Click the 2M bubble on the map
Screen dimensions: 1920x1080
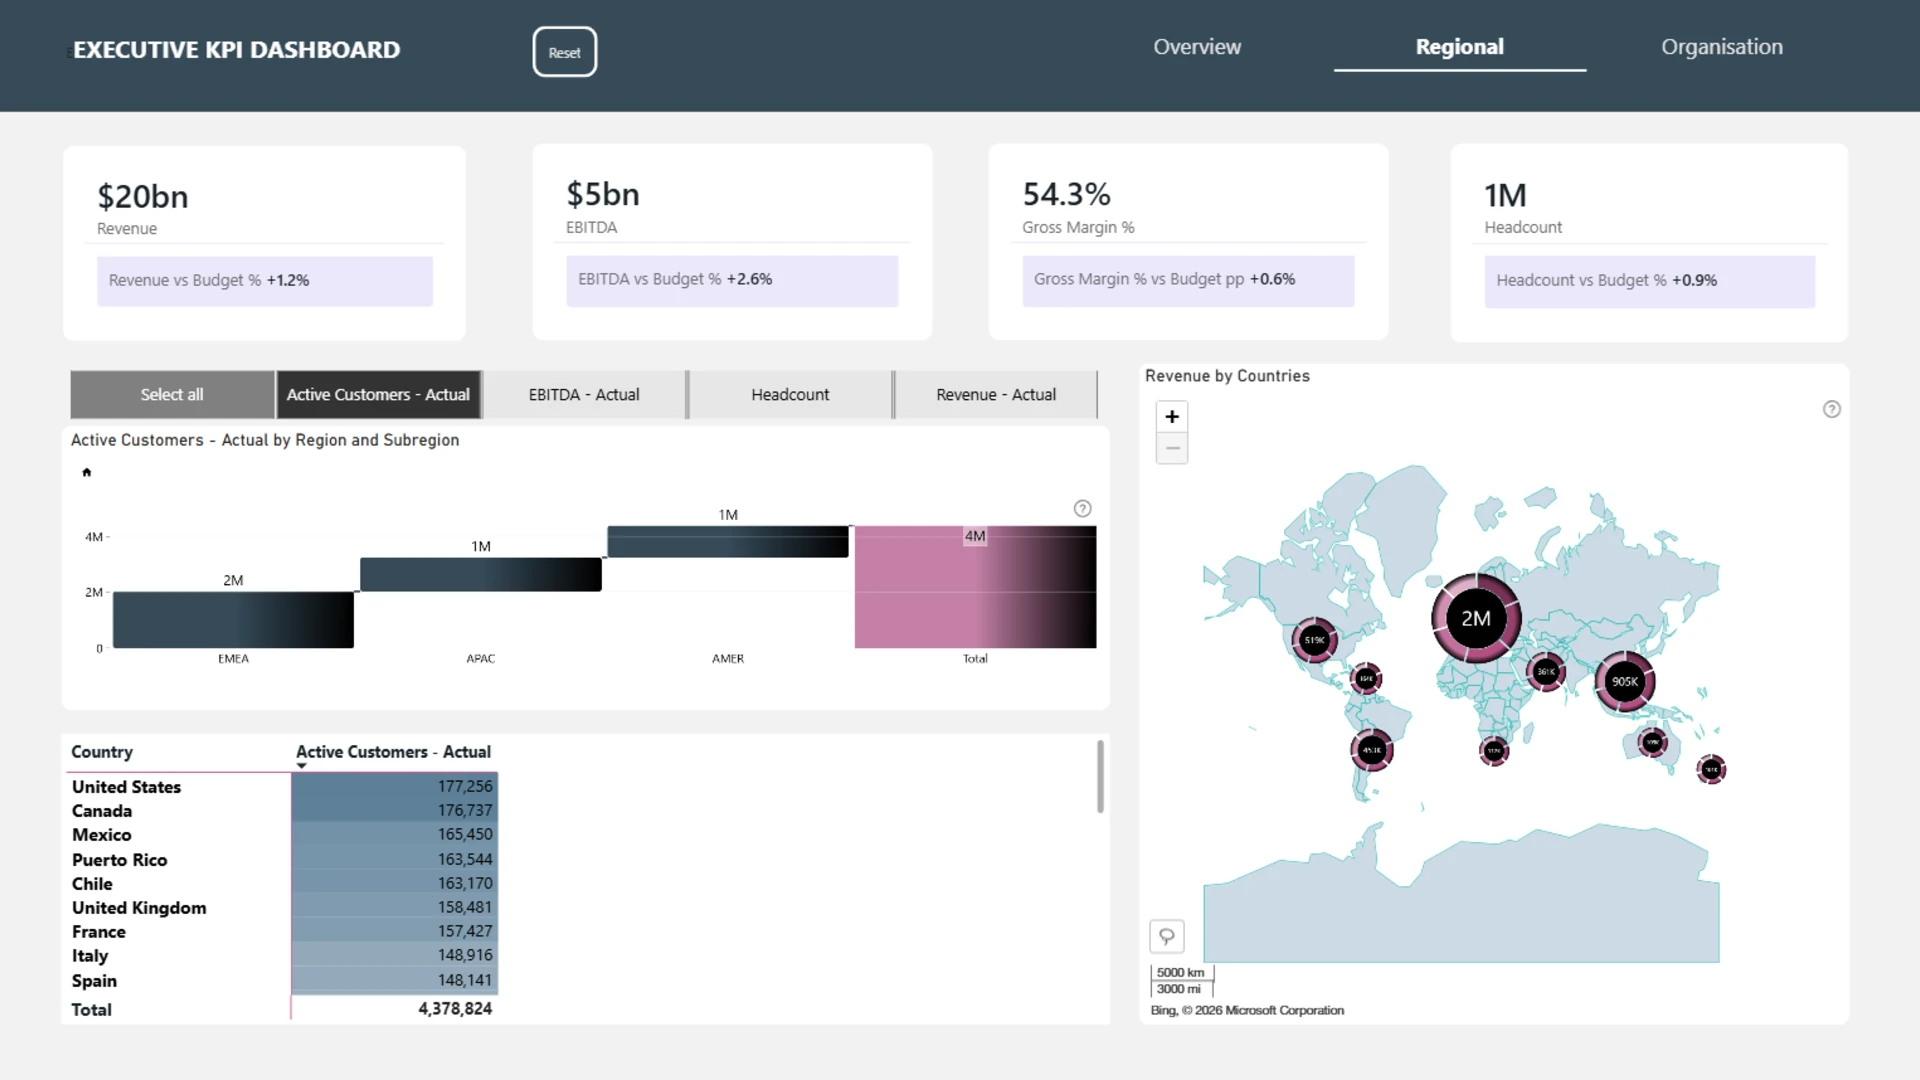click(x=1476, y=618)
